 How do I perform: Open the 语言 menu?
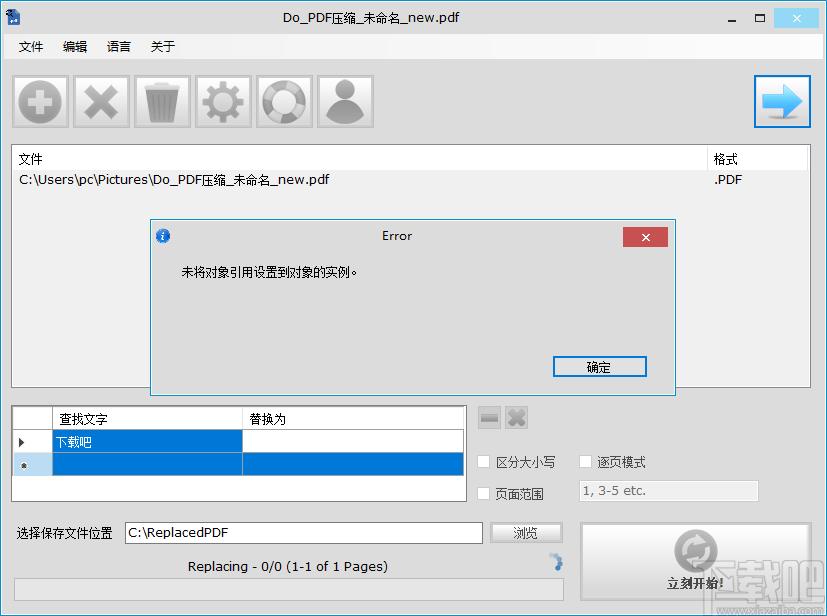[119, 46]
